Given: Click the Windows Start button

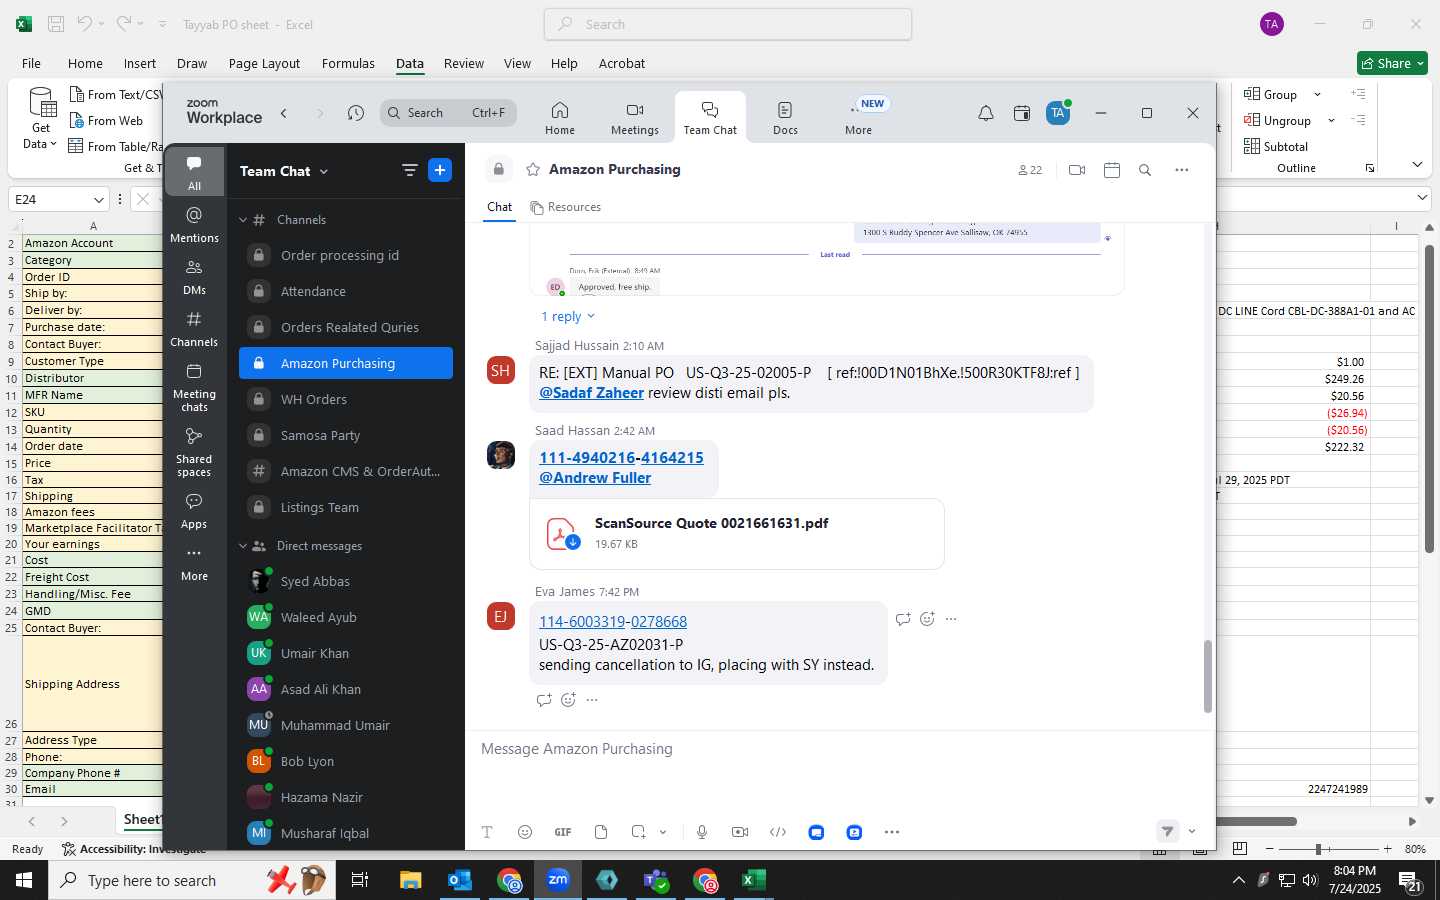Looking at the screenshot, I should point(24,880).
